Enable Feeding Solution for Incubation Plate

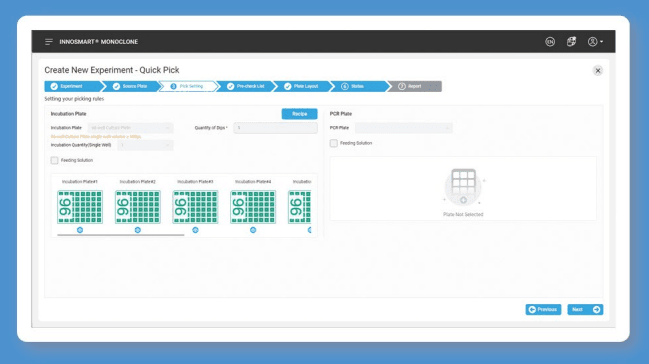(54, 160)
